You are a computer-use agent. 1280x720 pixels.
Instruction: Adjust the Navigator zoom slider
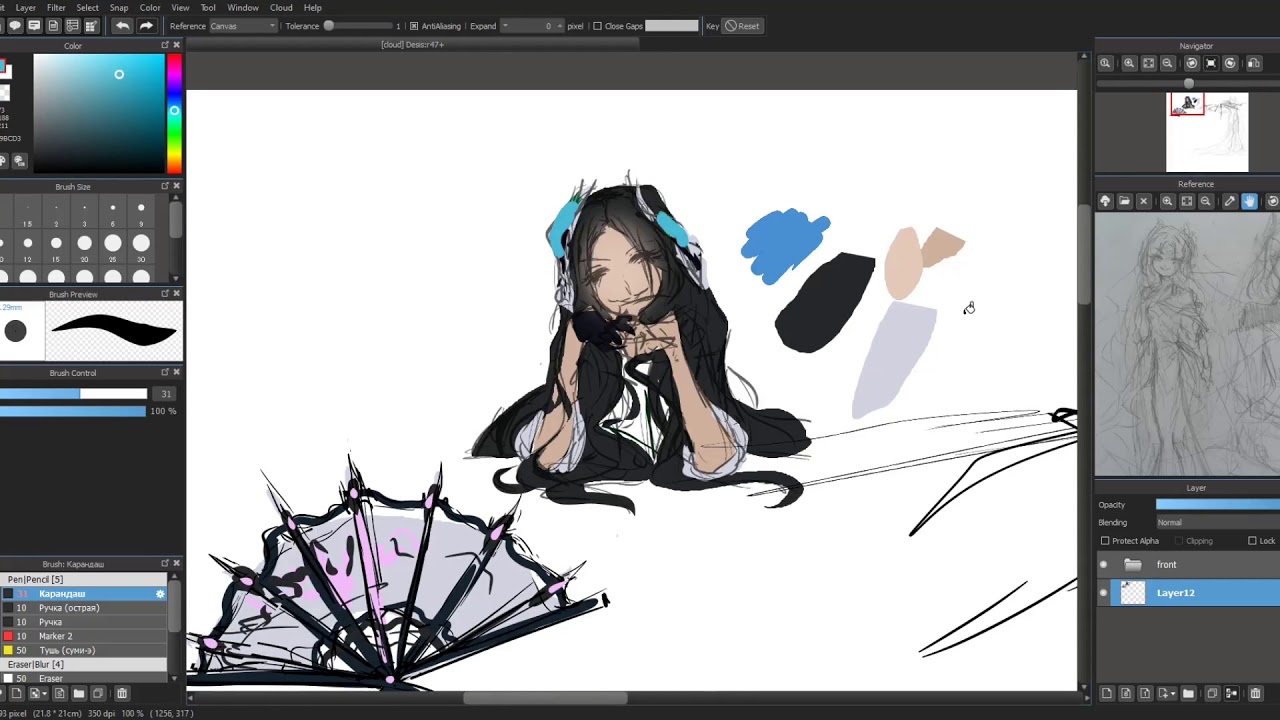1188,83
